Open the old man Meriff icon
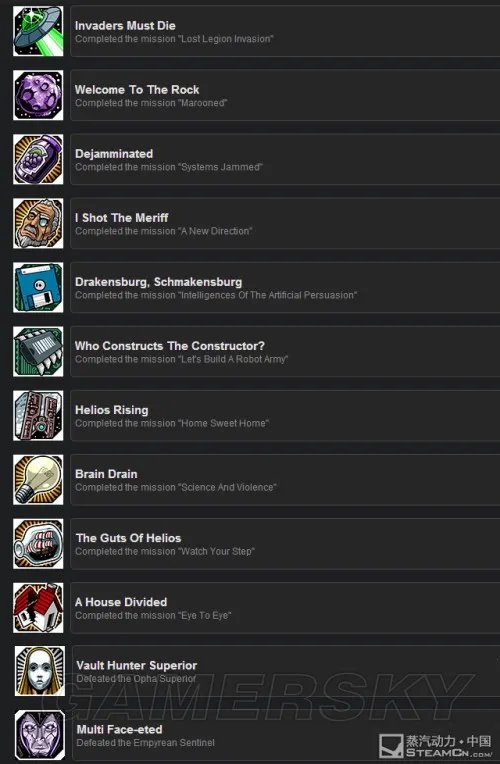This screenshot has width=500, height=764. click(38, 224)
